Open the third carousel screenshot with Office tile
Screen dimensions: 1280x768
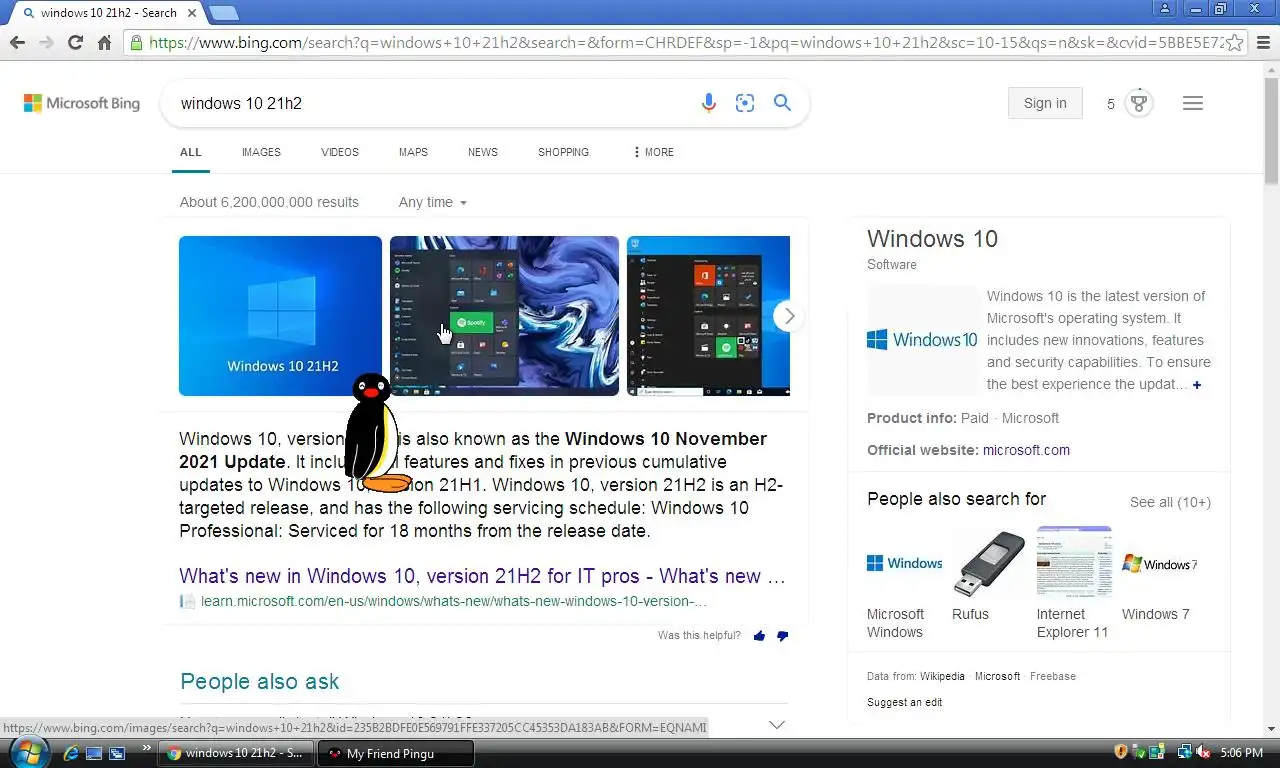(708, 316)
